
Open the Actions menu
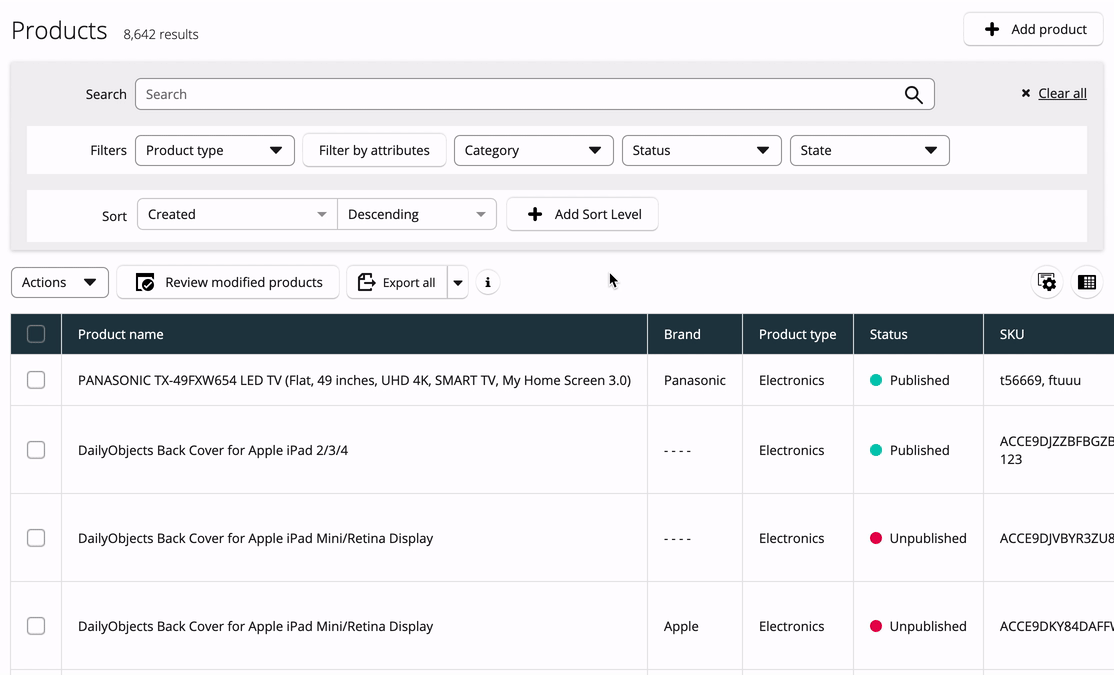tap(60, 282)
